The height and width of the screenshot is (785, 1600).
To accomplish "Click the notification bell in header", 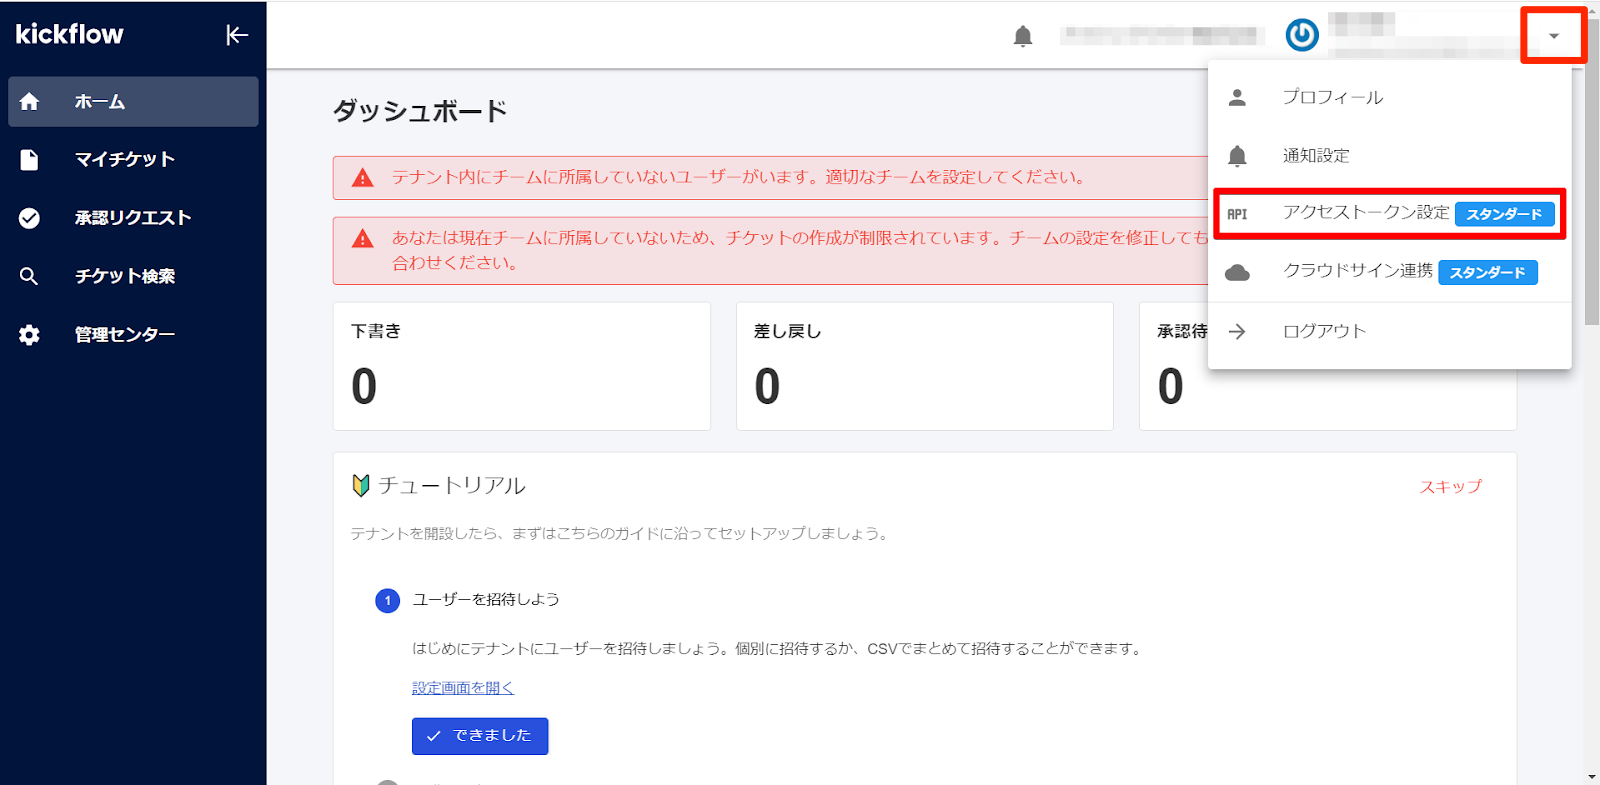I will pyautogui.click(x=1022, y=37).
